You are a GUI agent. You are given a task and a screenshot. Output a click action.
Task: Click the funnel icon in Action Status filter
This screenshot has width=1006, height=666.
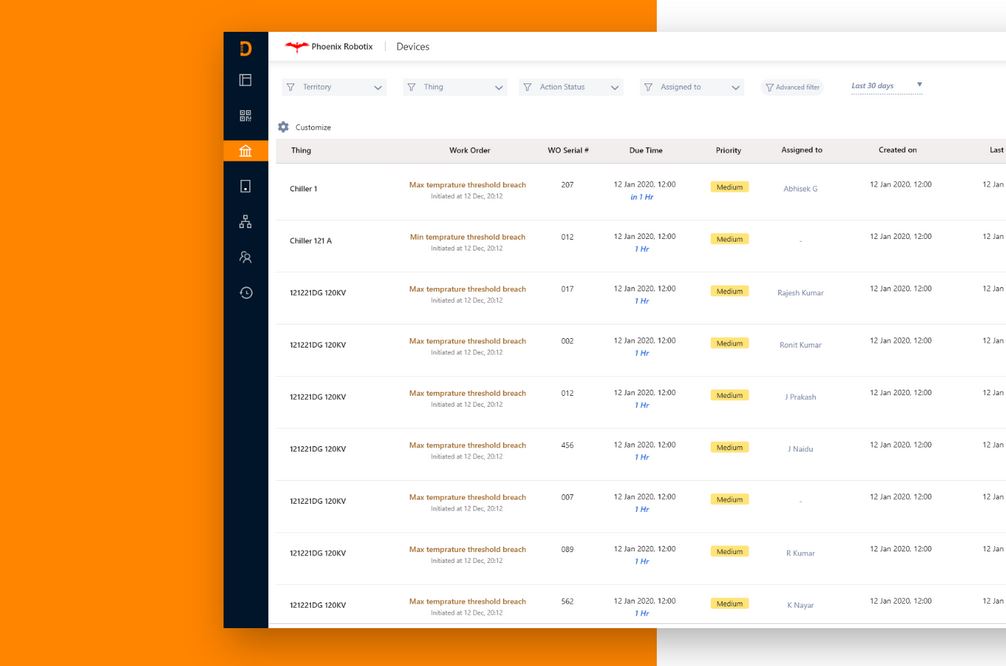pyautogui.click(x=527, y=87)
